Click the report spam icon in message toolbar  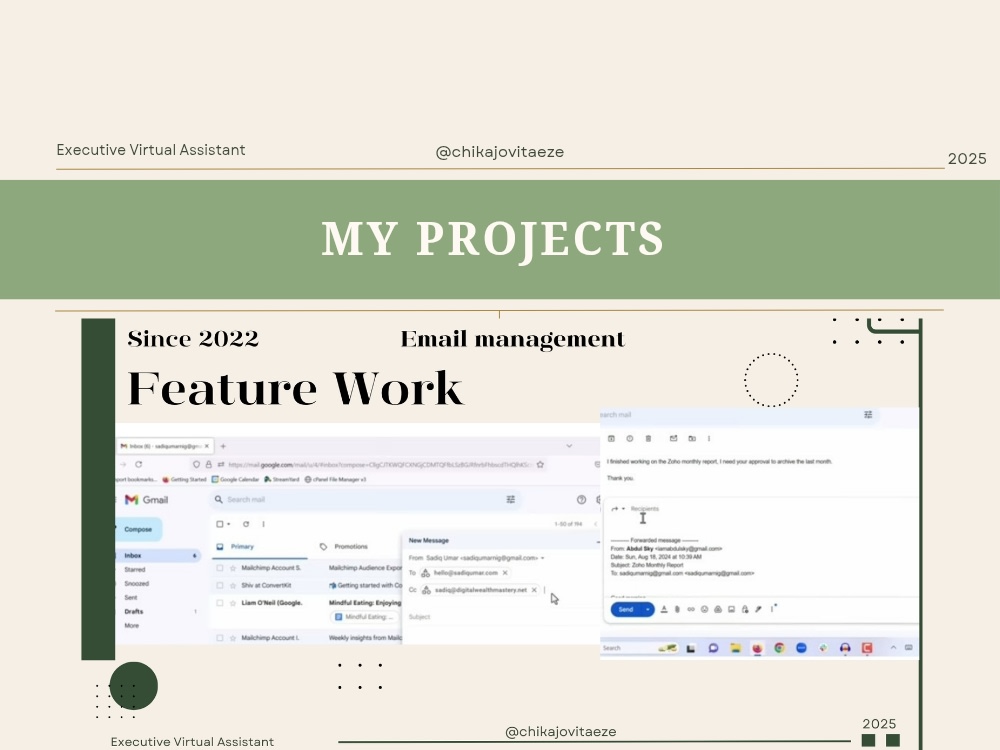pyautogui.click(x=629, y=439)
